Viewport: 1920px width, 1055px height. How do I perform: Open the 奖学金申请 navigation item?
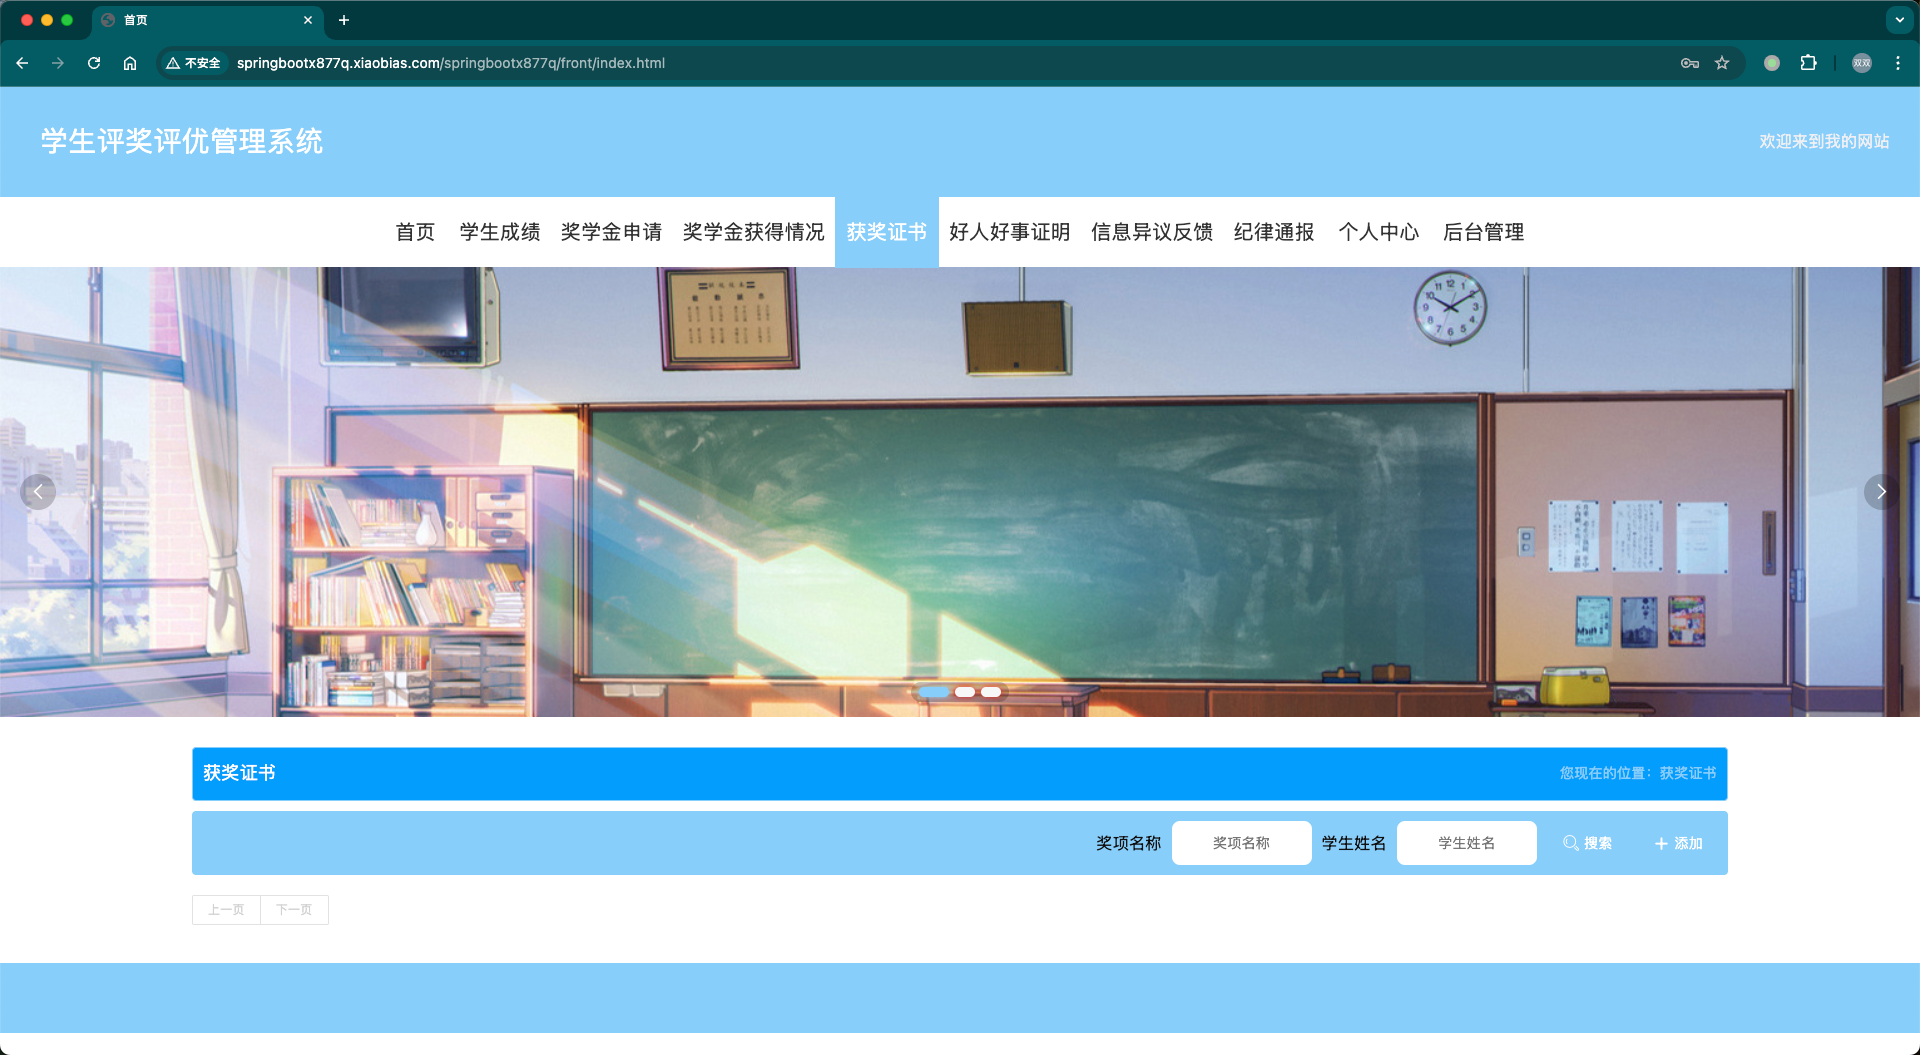(612, 232)
